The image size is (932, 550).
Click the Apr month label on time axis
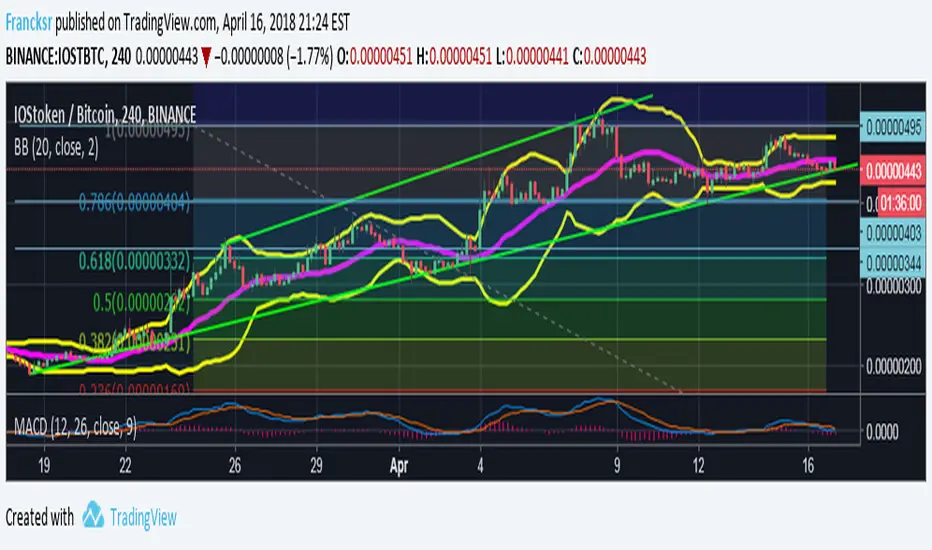pos(399,466)
